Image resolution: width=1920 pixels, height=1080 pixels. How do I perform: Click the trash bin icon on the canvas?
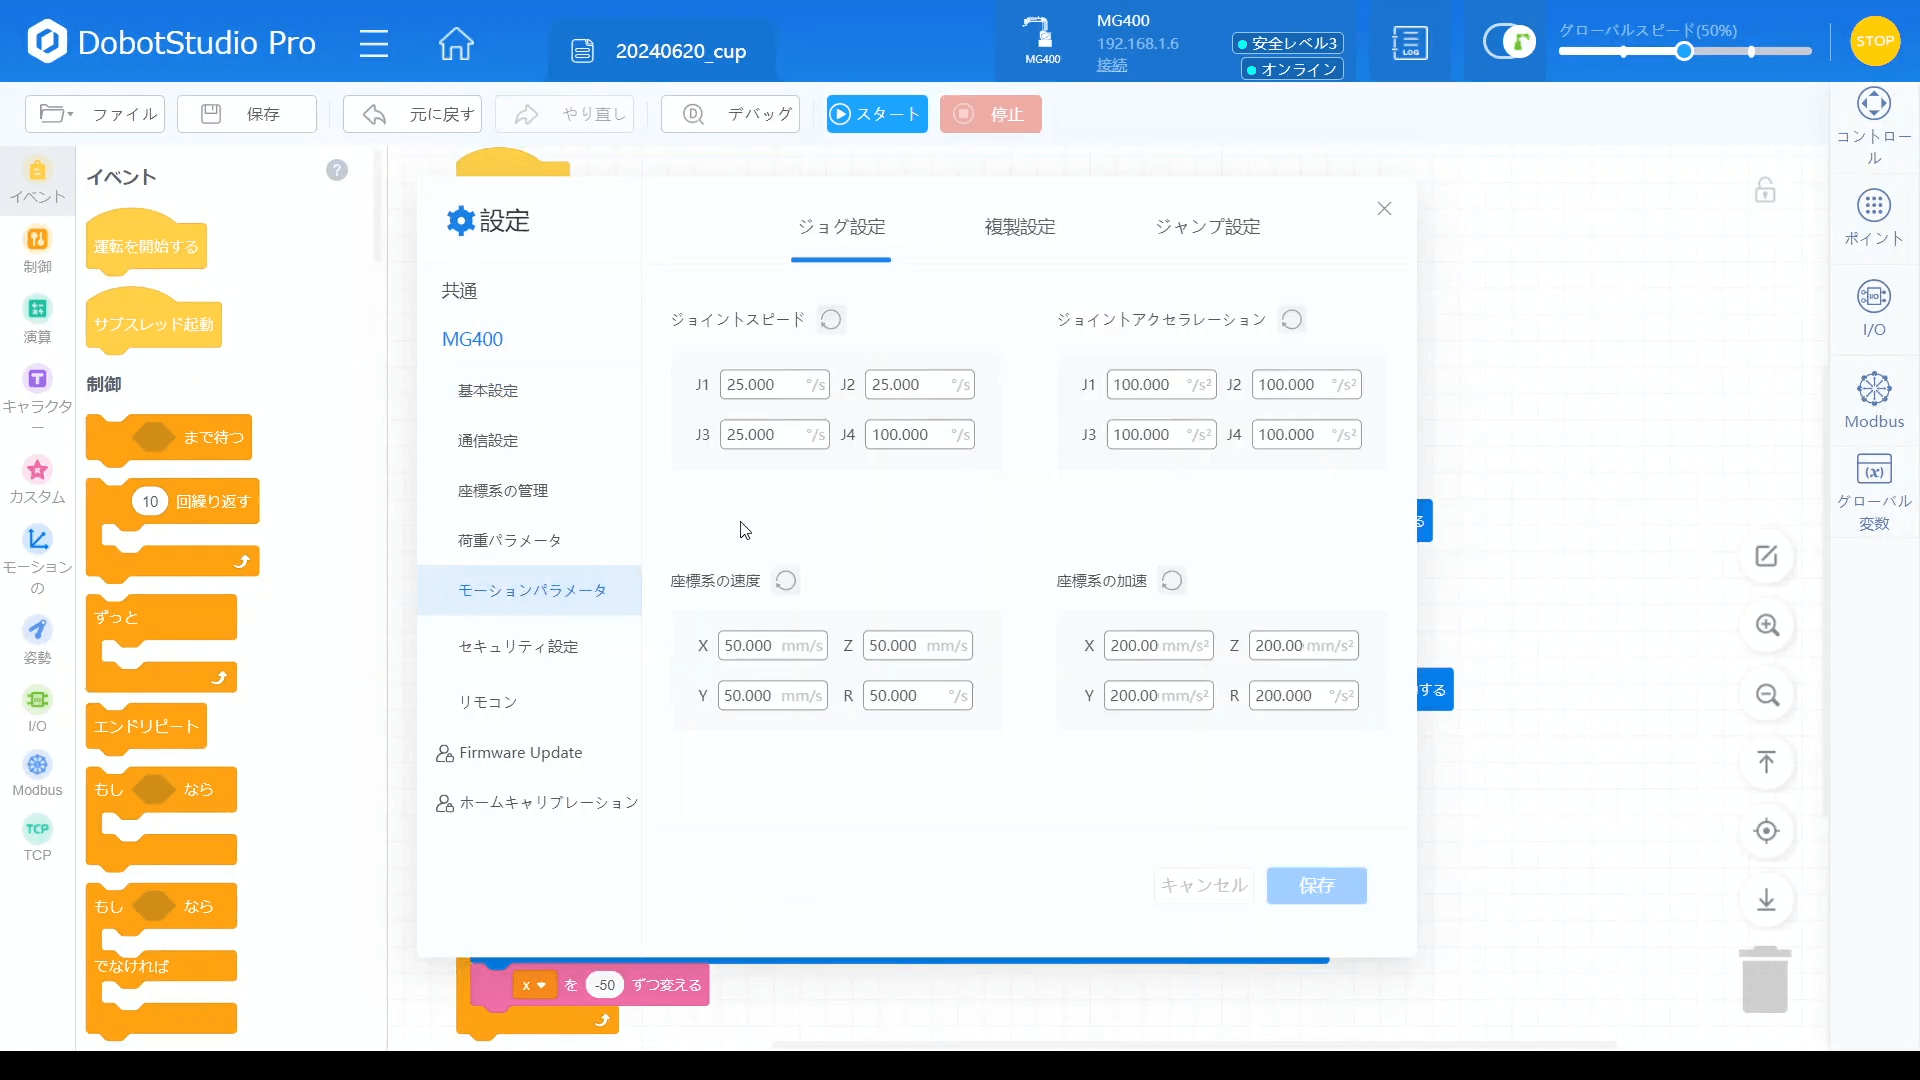point(1765,978)
